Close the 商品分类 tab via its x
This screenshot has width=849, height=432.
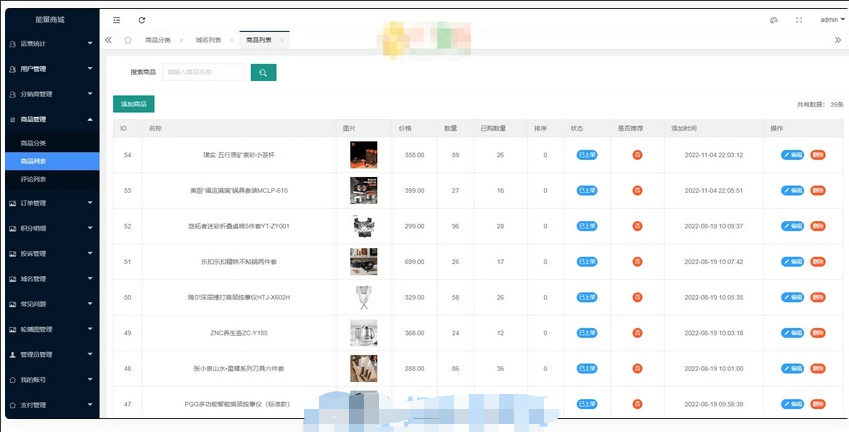181,41
